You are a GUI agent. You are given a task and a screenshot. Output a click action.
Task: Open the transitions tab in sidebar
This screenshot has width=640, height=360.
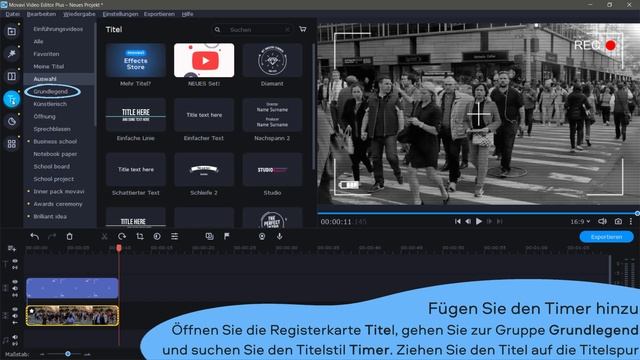pos(11,76)
